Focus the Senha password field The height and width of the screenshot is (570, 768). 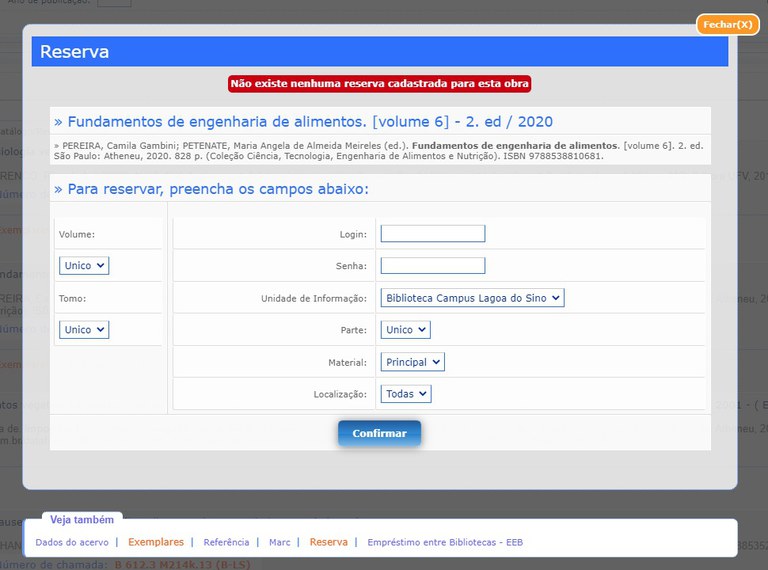click(x=433, y=265)
